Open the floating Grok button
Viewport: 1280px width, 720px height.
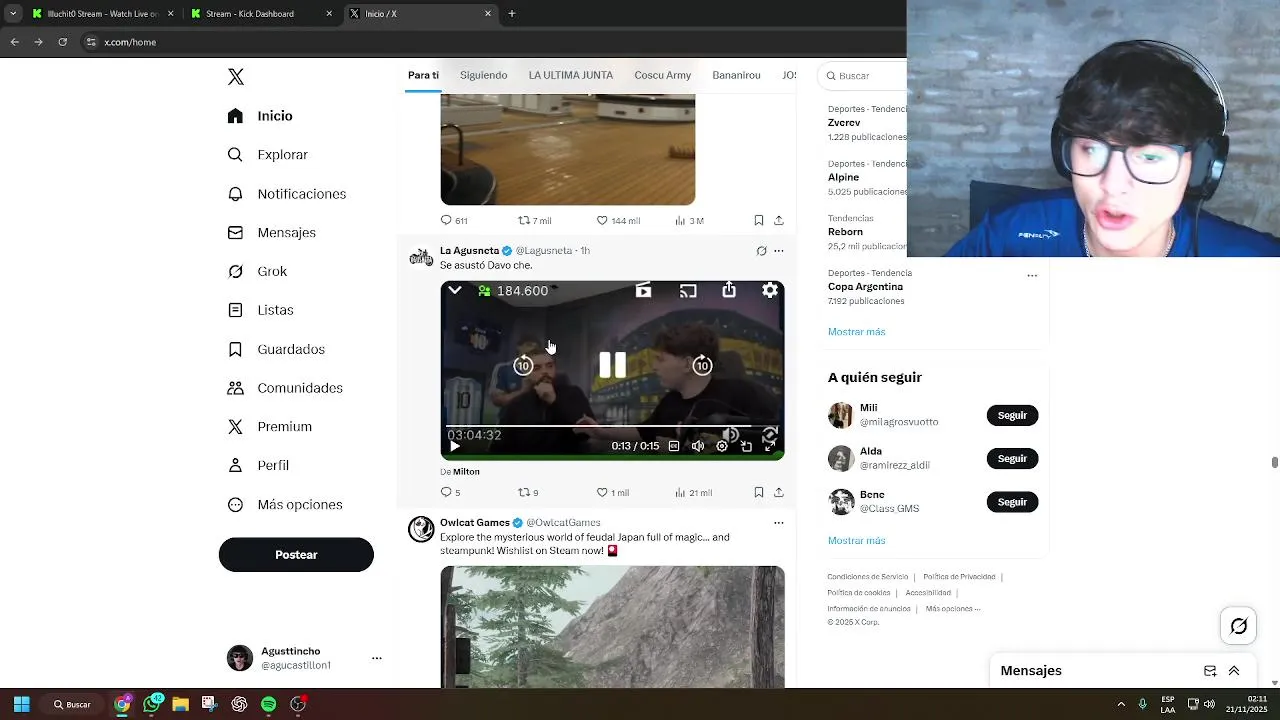click(1239, 626)
